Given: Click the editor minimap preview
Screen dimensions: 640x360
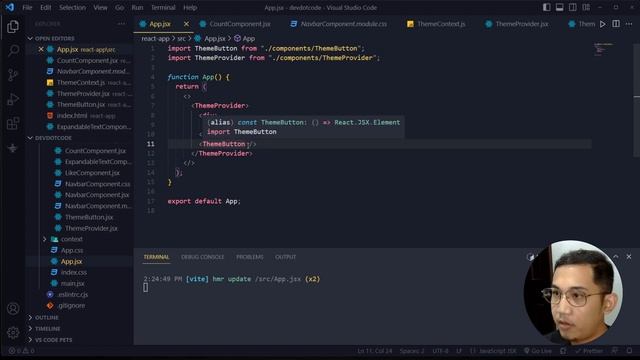Looking at the screenshot, I should tap(604, 49).
